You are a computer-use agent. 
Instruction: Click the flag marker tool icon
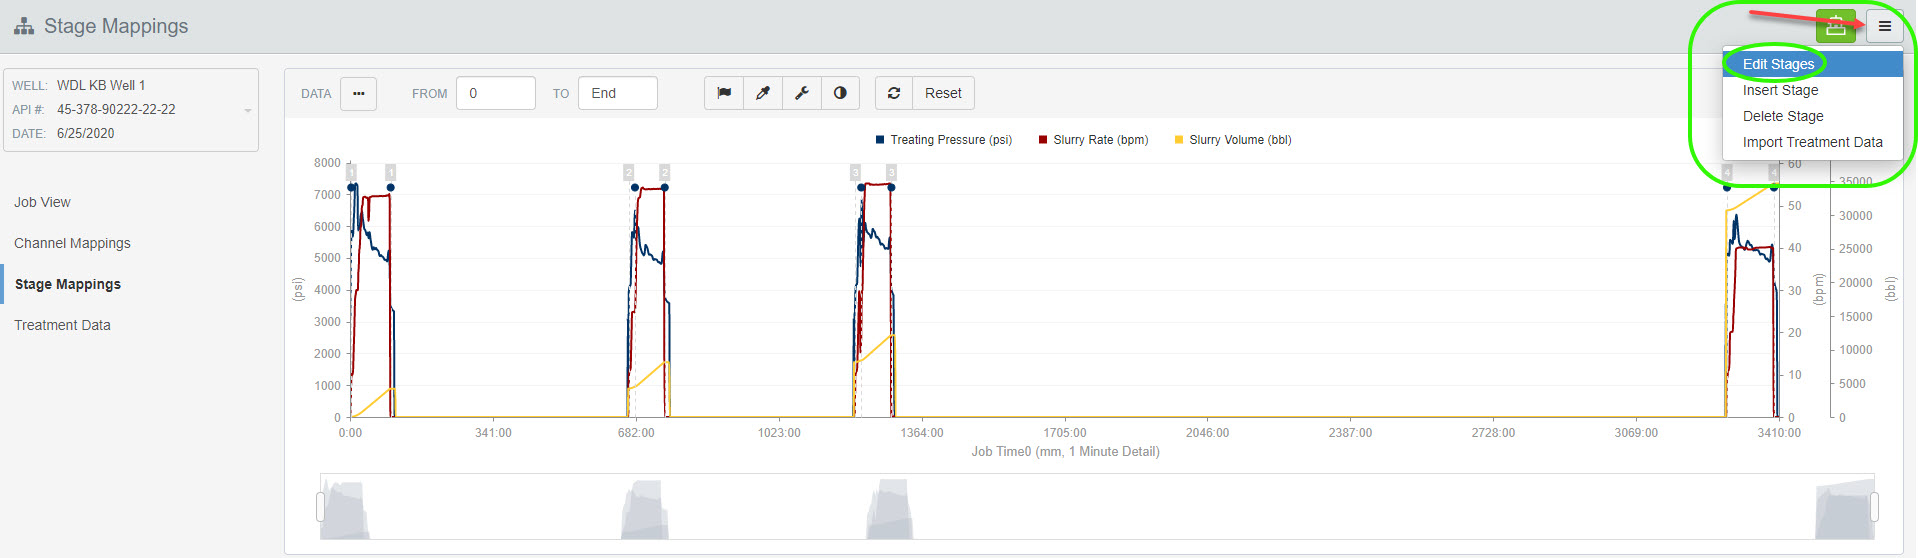click(x=724, y=93)
